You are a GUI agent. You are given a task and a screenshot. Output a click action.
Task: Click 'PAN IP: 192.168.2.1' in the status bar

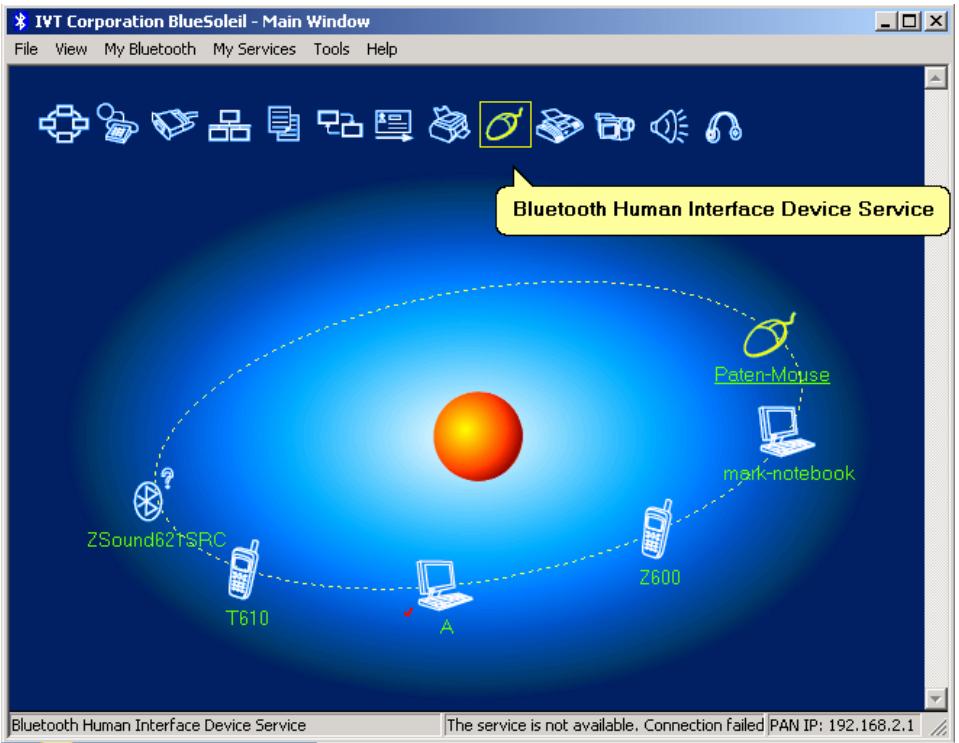842,725
